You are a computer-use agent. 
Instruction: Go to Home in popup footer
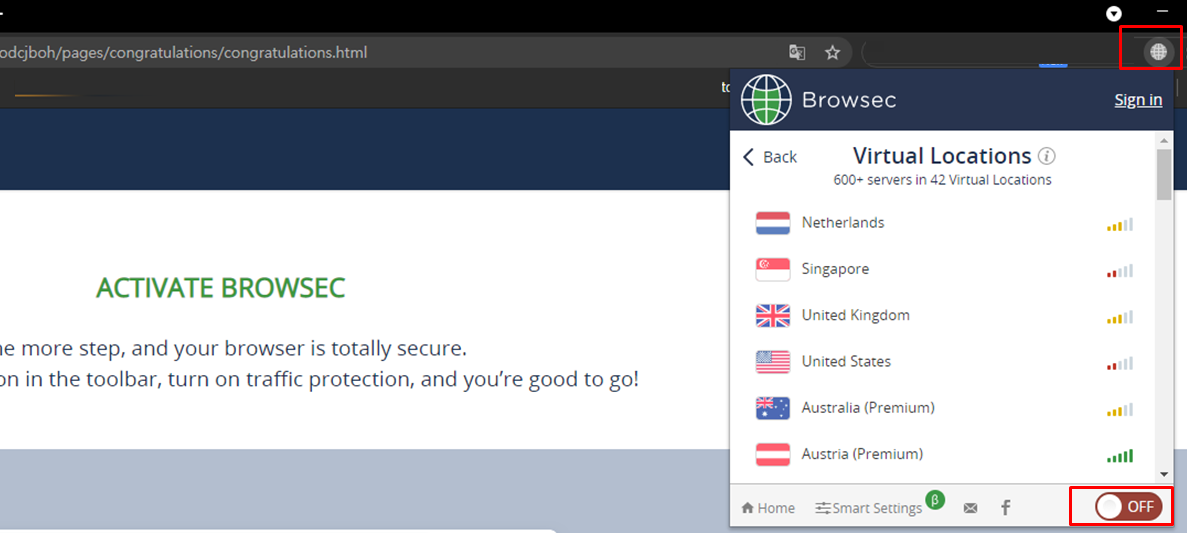(768, 508)
